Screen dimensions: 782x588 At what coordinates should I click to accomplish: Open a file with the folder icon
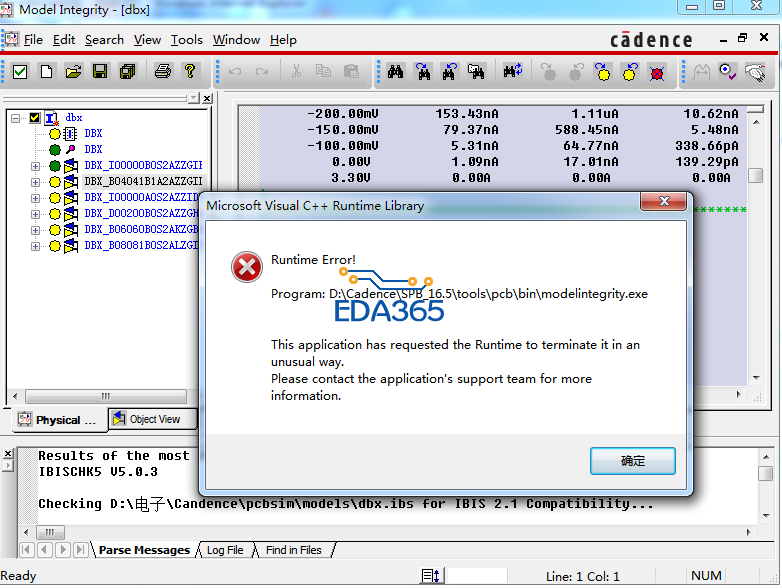click(x=73, y=72)
